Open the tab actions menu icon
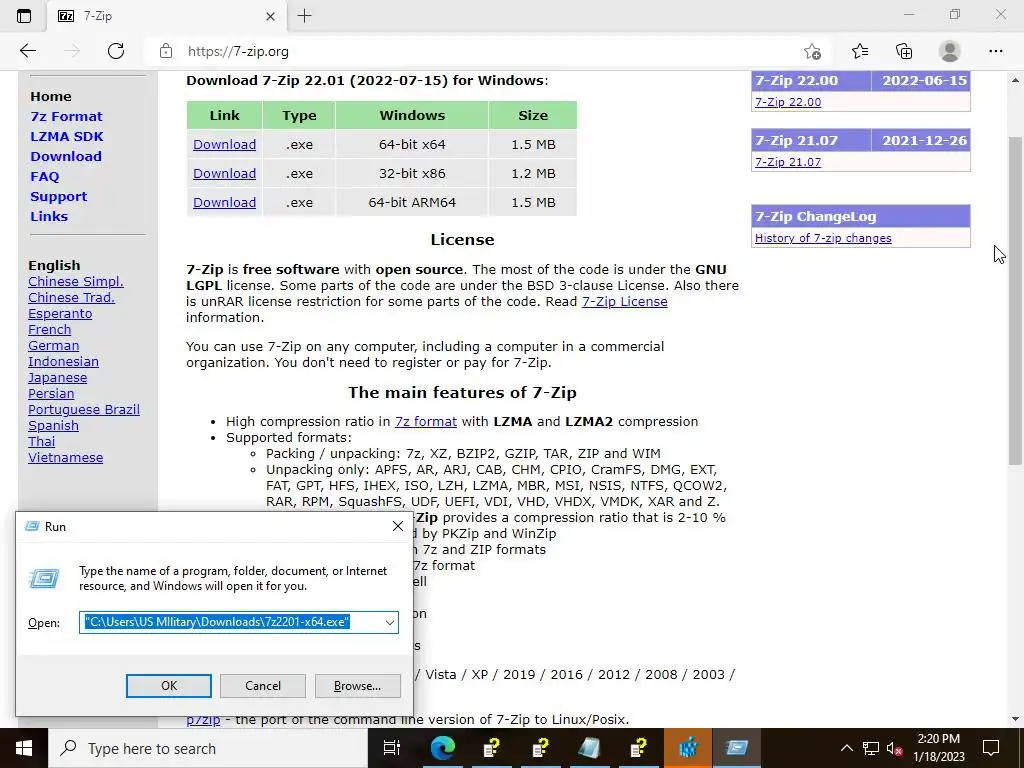The width and height of the screenshot is (1024, 768). (24, 16)
